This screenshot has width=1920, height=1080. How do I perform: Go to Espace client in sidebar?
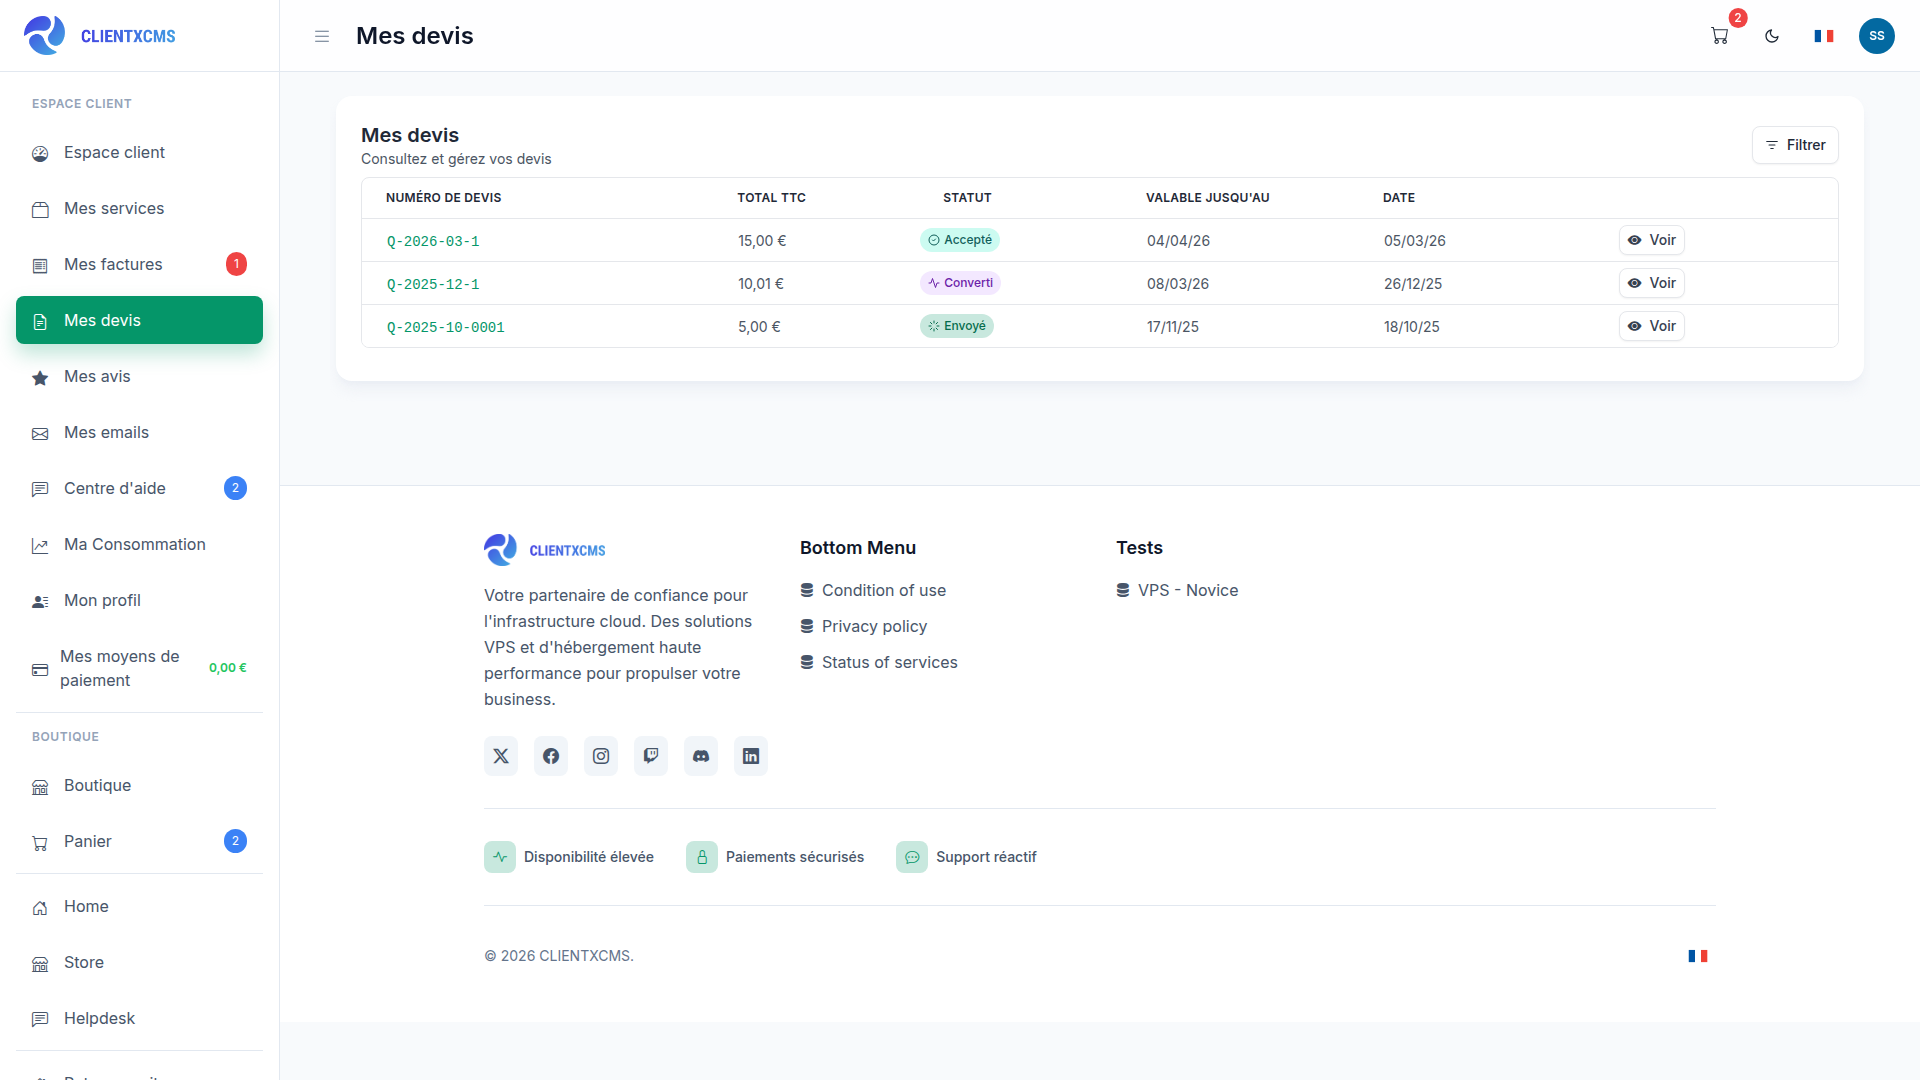click(x=139, y=152)
